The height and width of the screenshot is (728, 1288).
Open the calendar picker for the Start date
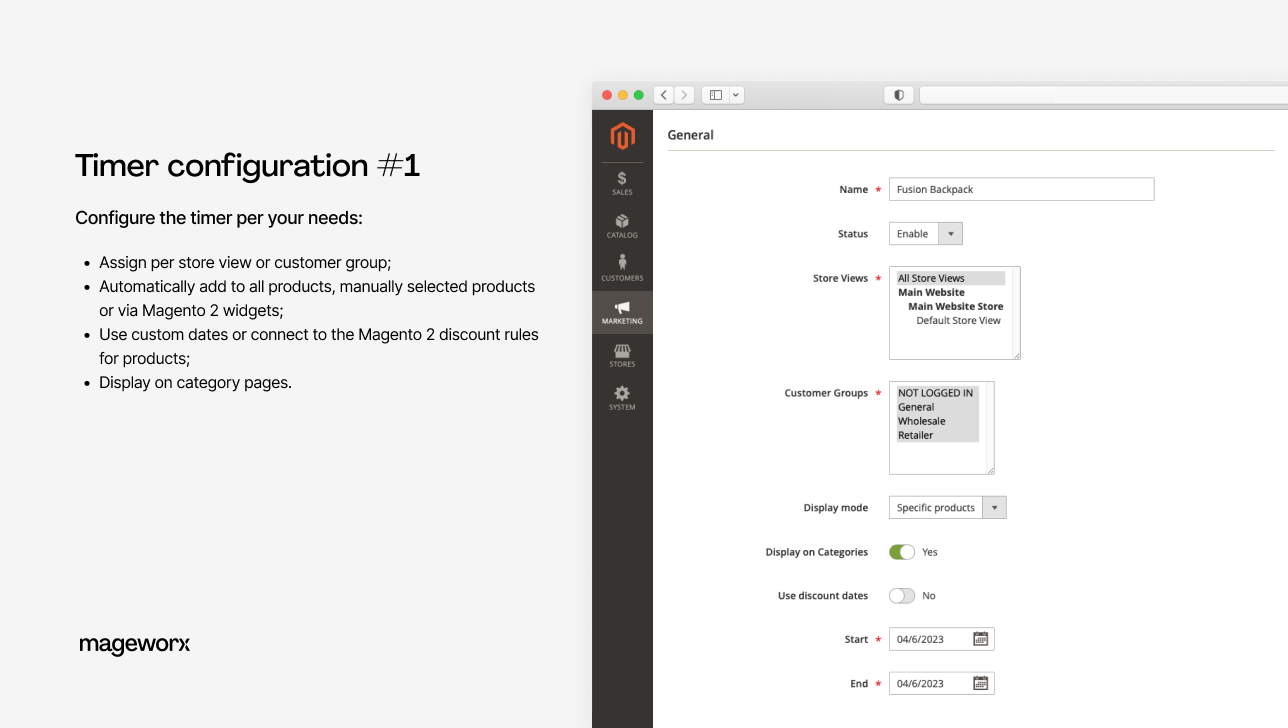[x=981, y=638]
